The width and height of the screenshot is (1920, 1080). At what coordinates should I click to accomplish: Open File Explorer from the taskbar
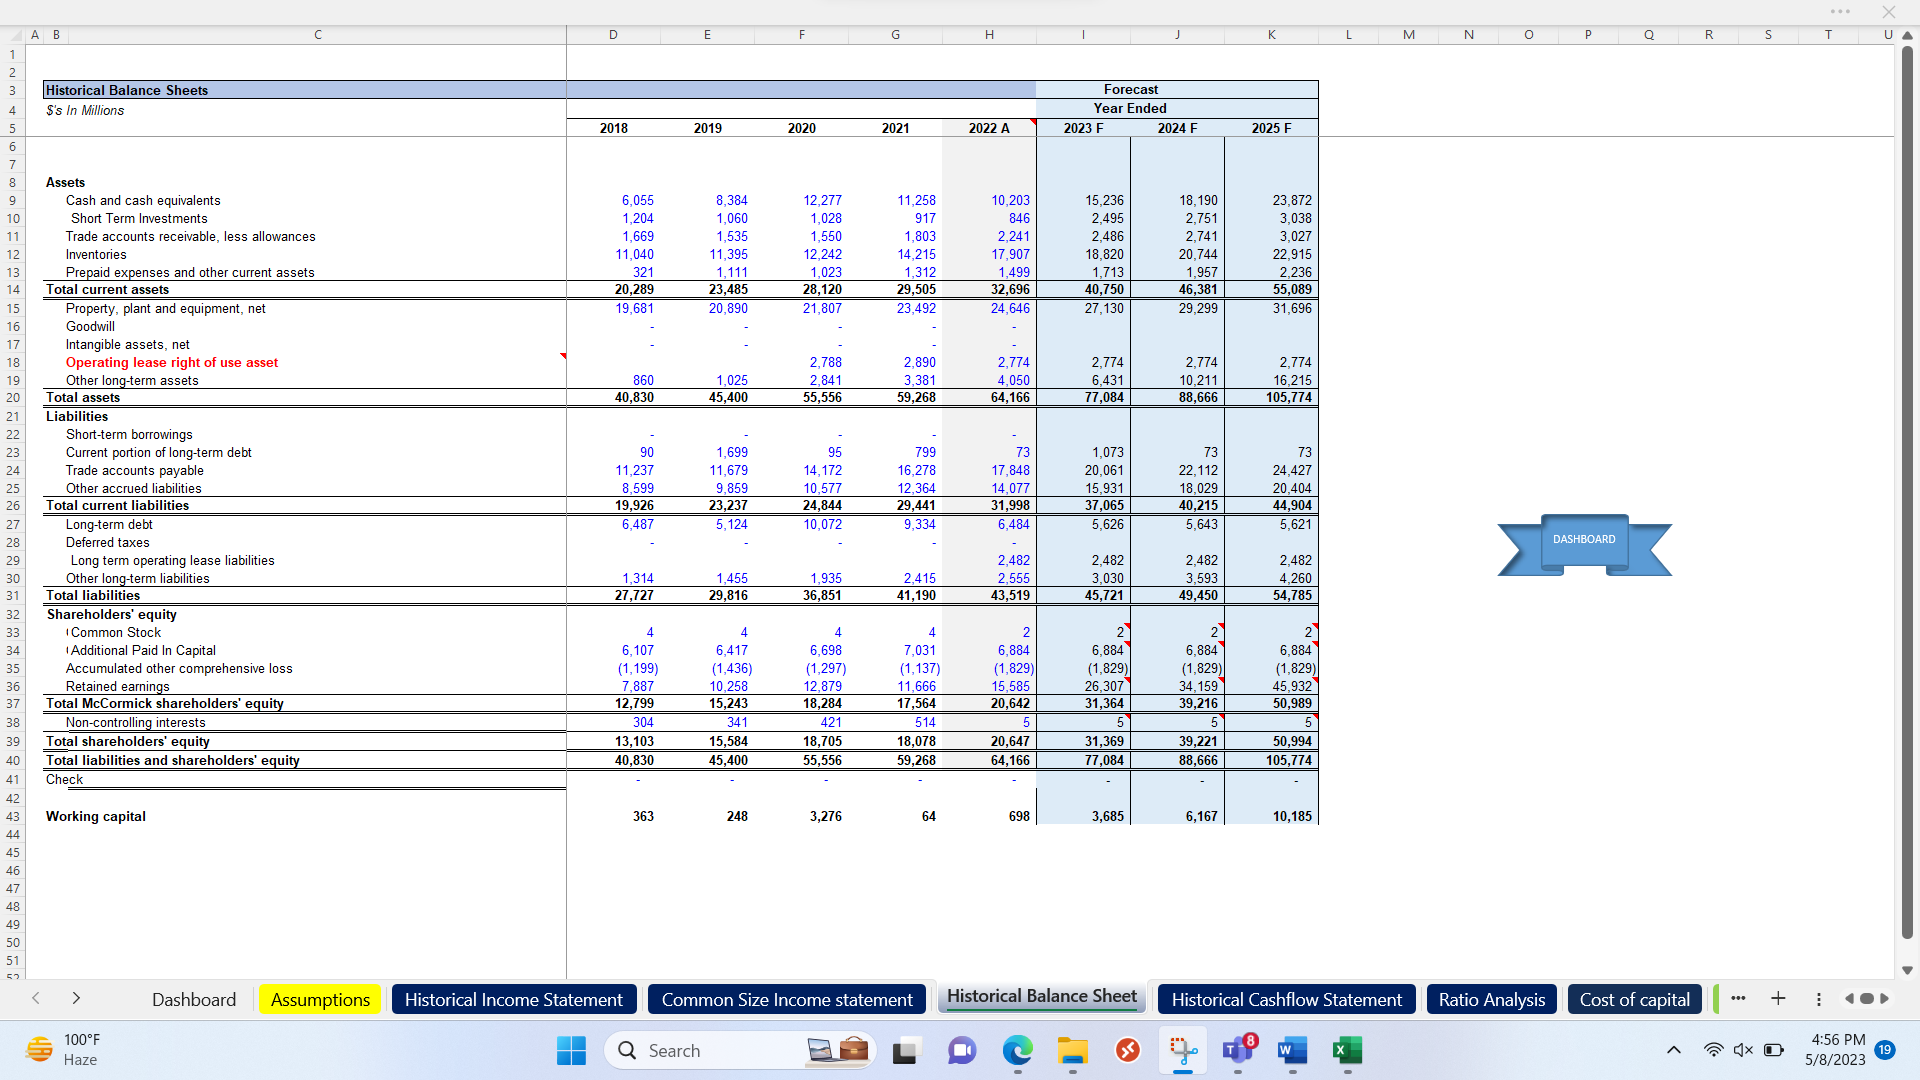point(1072,1051)
